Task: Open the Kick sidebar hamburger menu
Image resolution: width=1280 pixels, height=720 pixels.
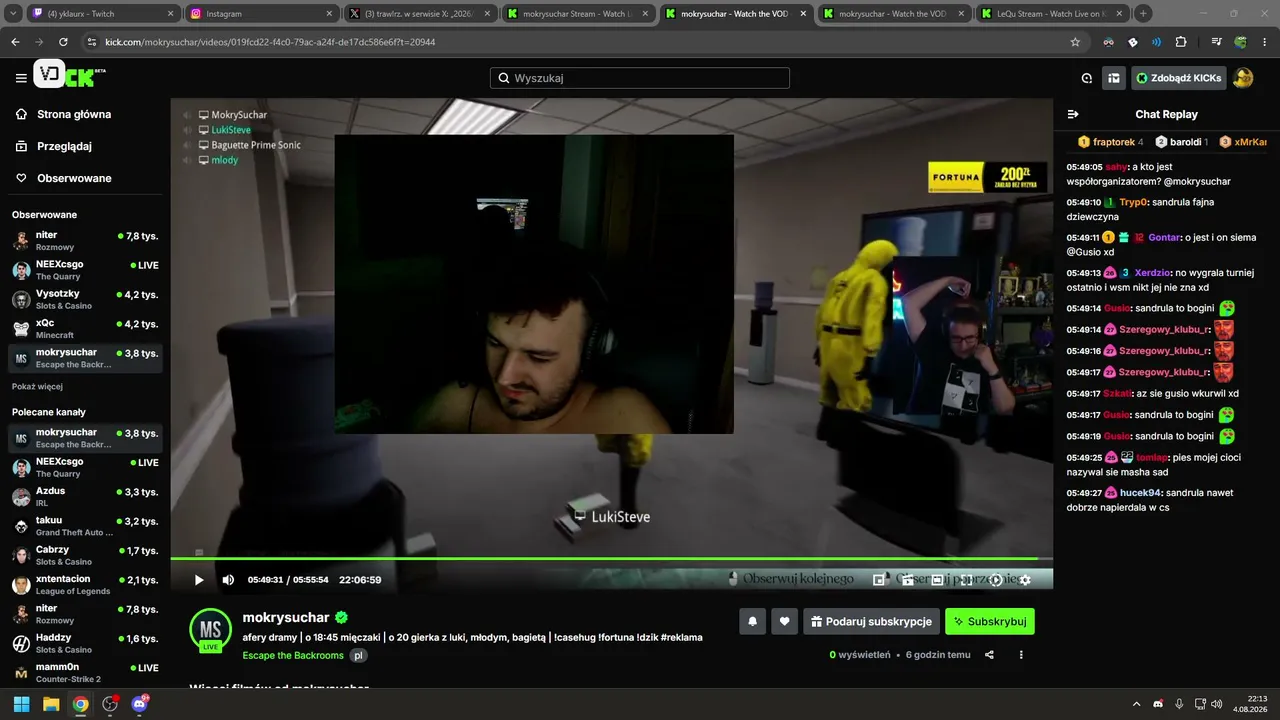Action: 21,78
